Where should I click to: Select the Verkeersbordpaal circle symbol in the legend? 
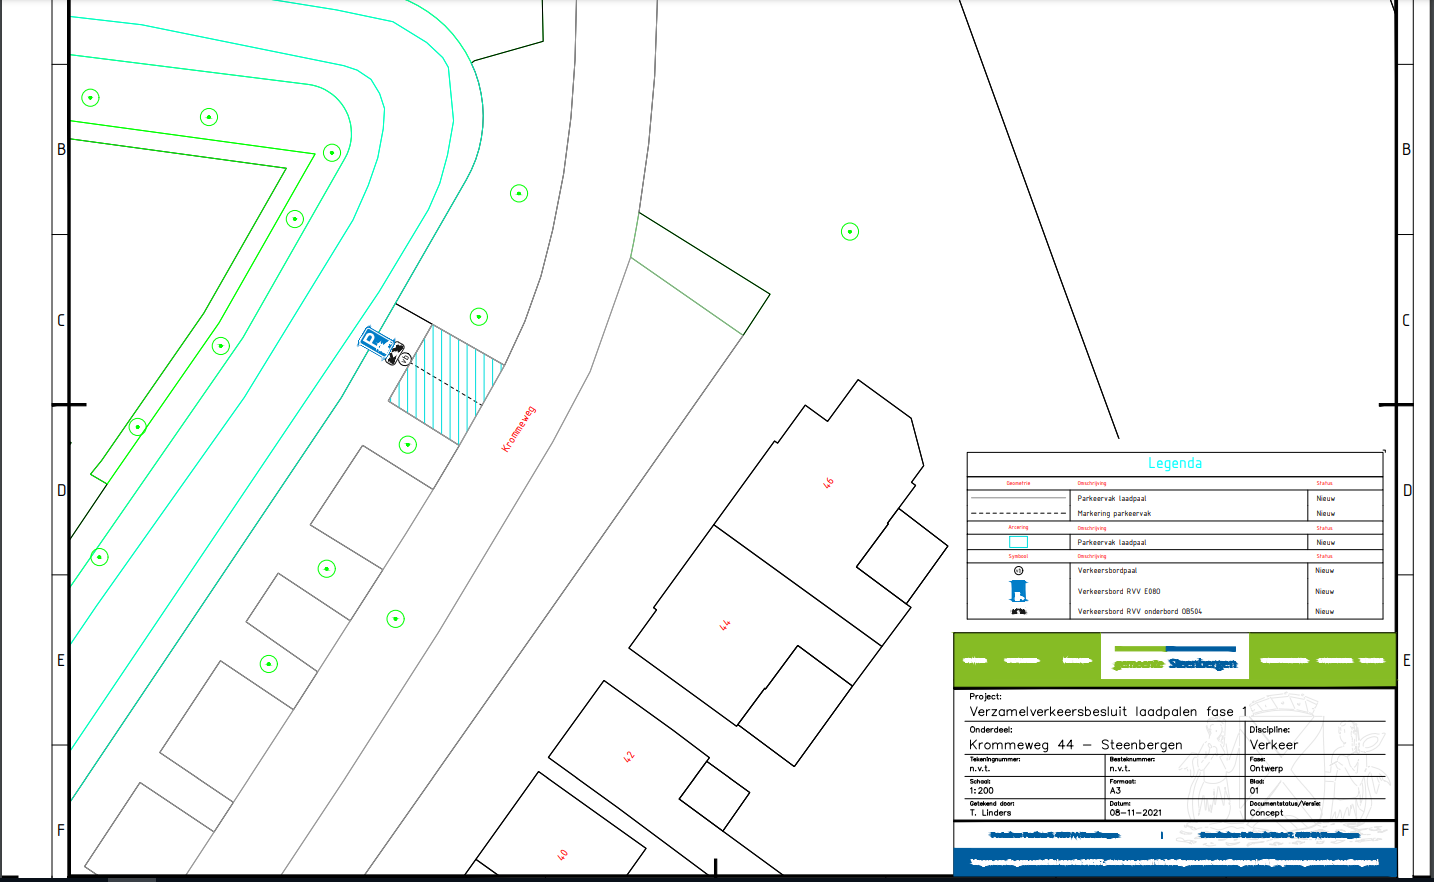(1018, 570)
